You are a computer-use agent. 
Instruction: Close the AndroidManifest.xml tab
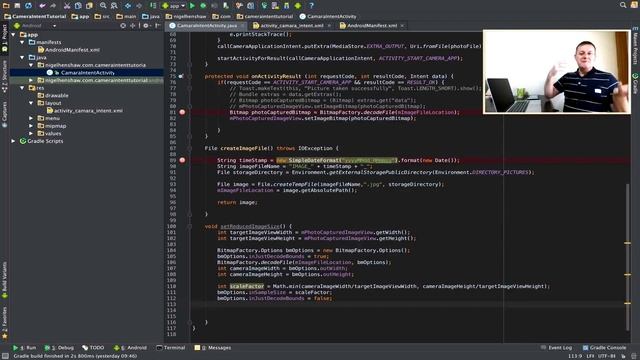coord(402,26)
